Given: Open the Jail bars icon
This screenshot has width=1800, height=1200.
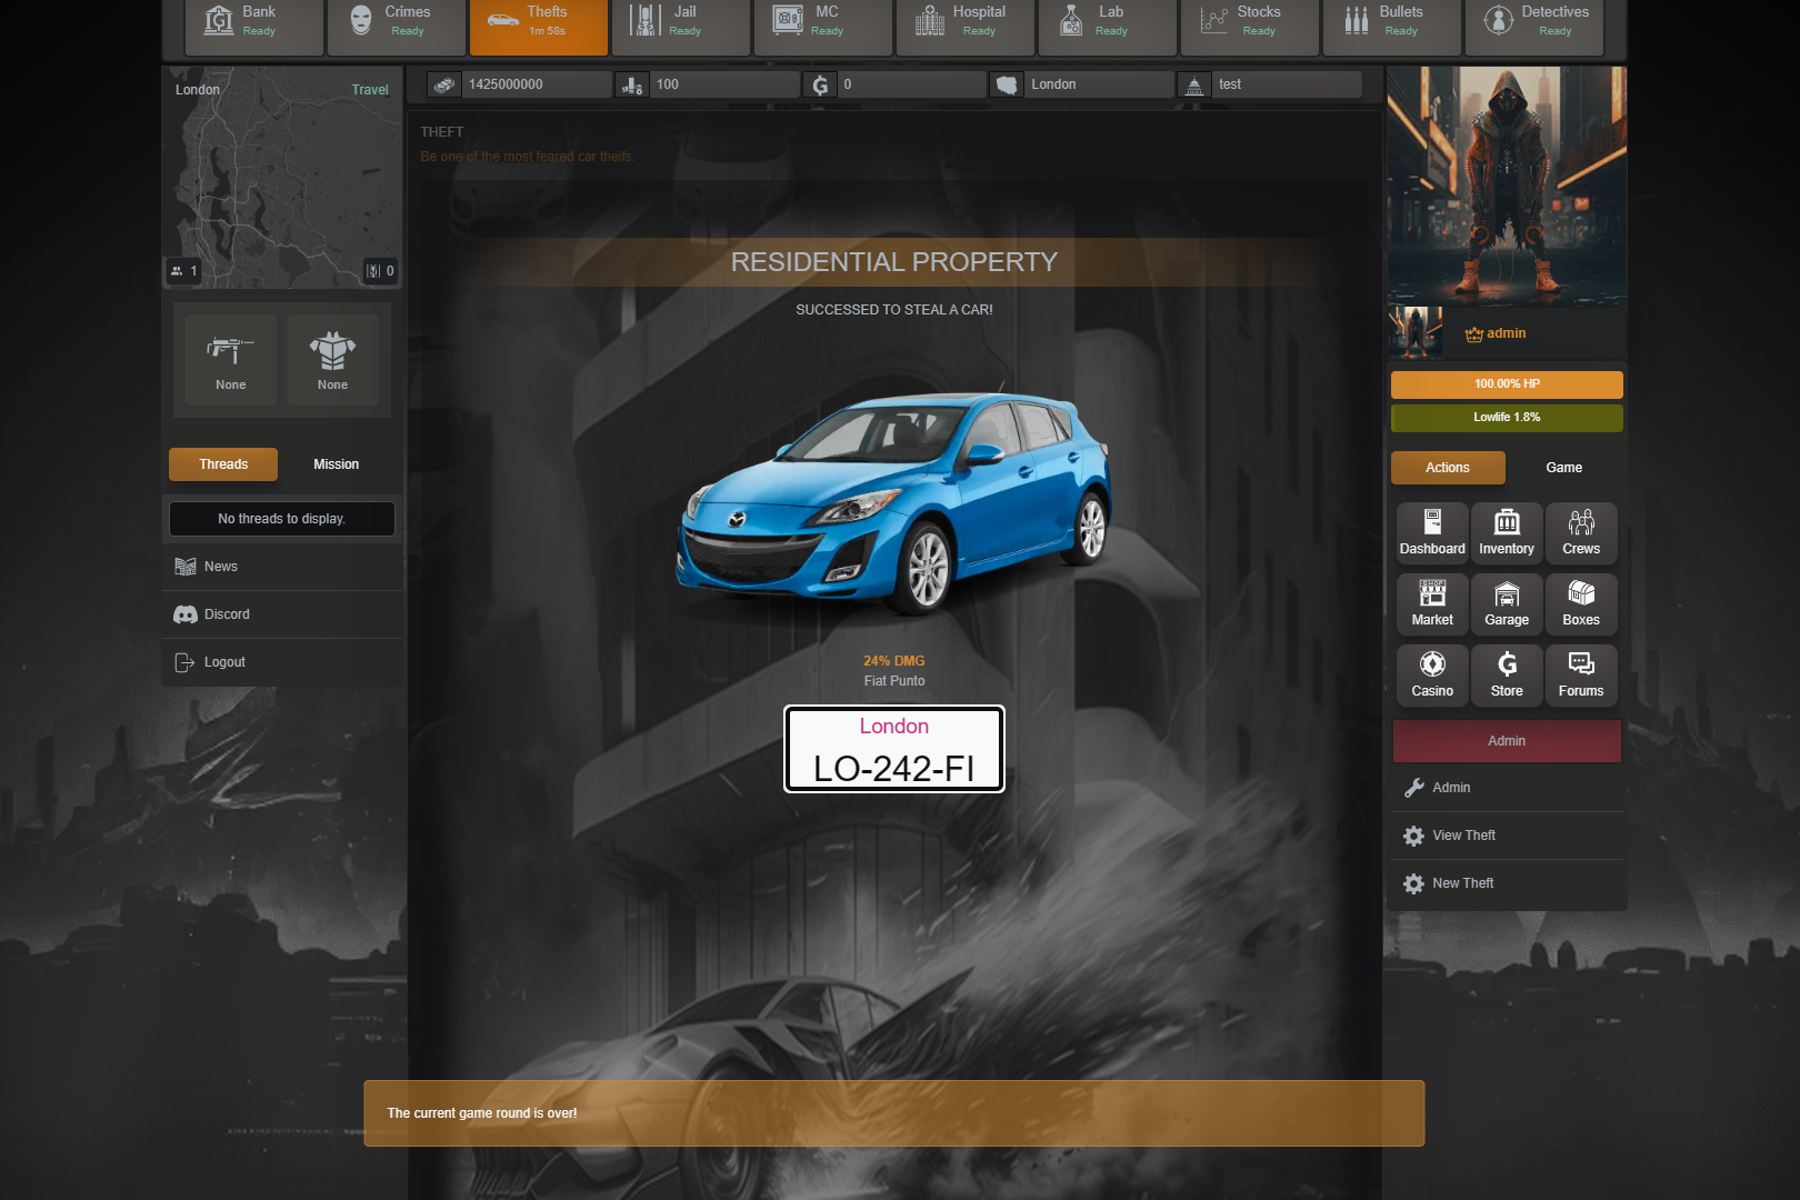Looking at the screenshot, I should (x=645, y=20).
